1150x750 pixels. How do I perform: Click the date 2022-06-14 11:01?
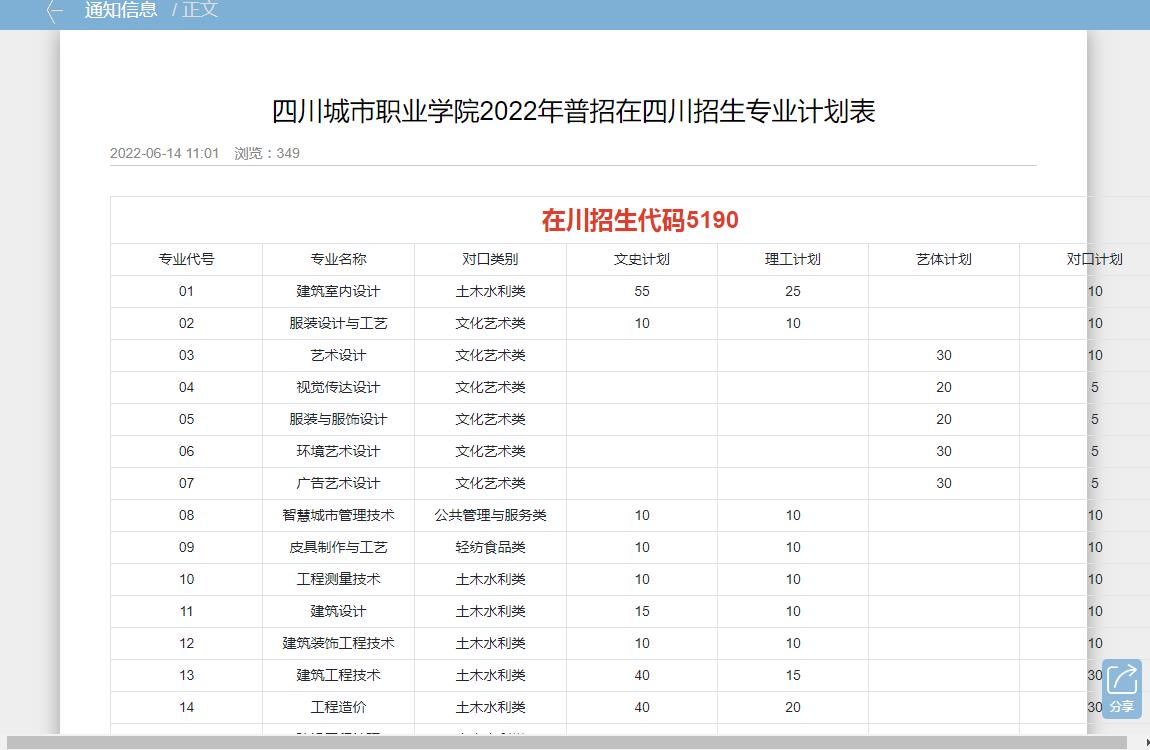pyautogui.click(x=164, y=153)
